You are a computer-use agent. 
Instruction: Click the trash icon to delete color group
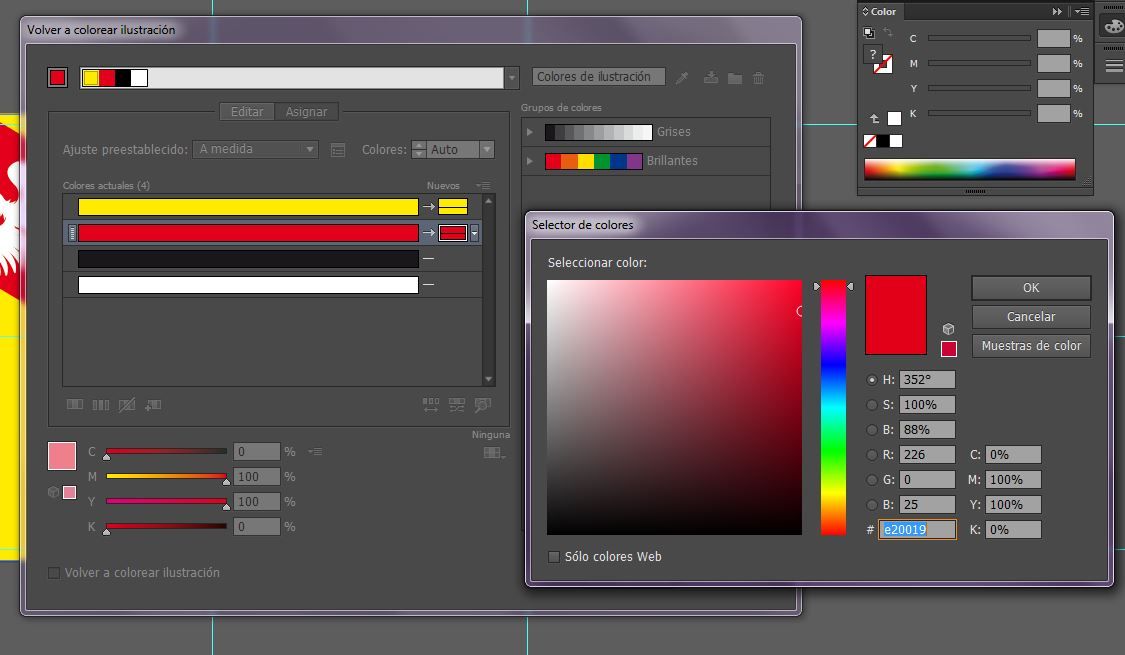pos(759,77)
